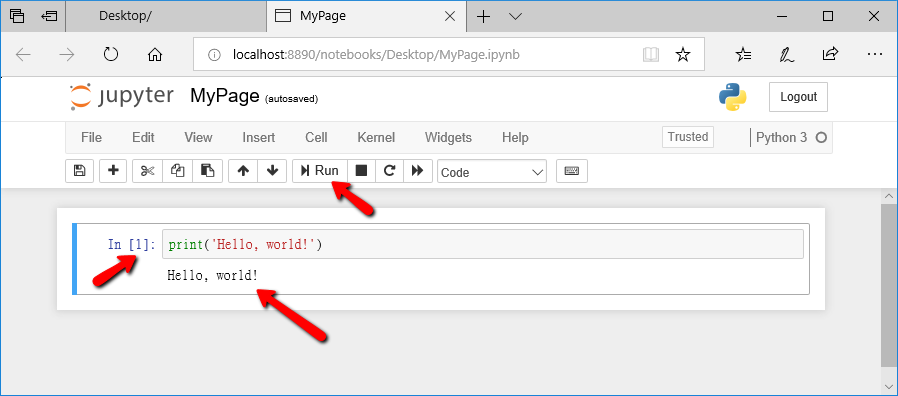Open the favorites hub icon
Image resolution: width=898 pixels, height=396 pixels.
pyautogui.click(x=743, y=54)
